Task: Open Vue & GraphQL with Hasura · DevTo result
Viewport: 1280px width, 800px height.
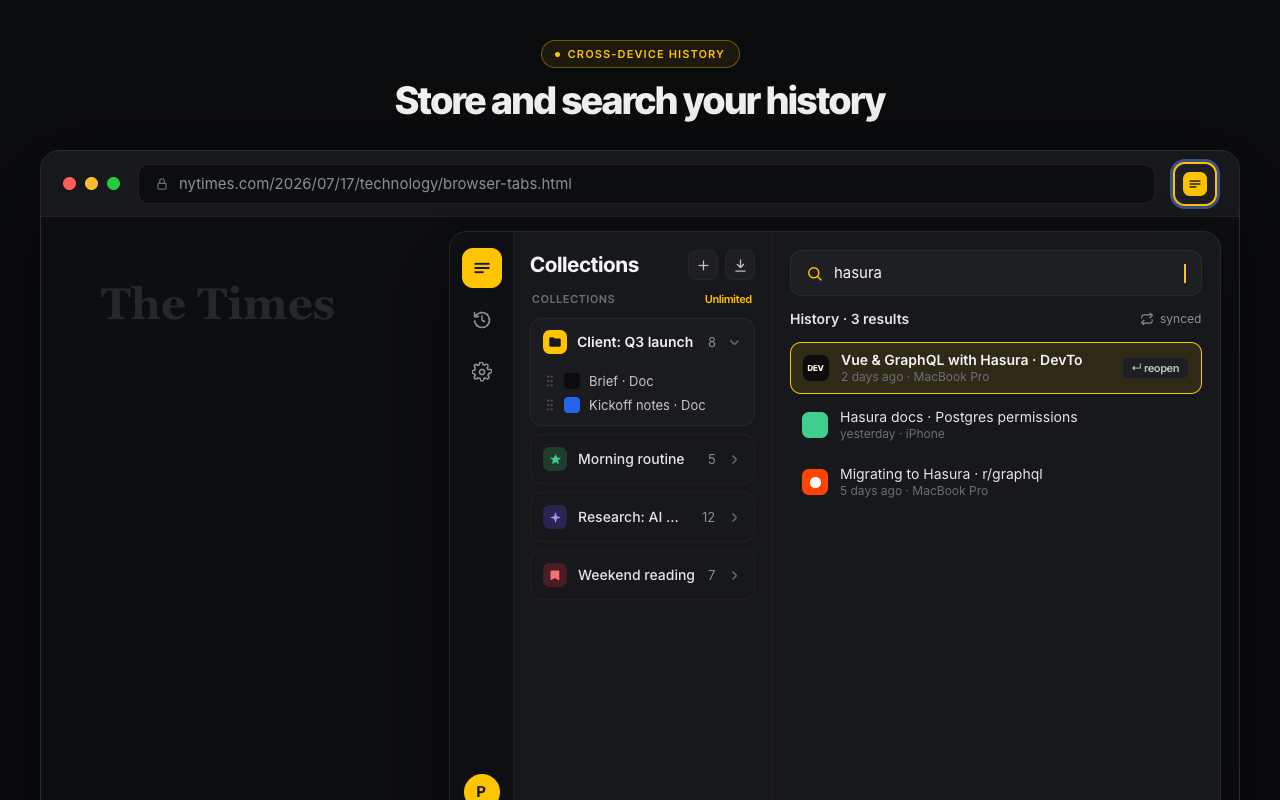Action: click(x=996, y=368)
